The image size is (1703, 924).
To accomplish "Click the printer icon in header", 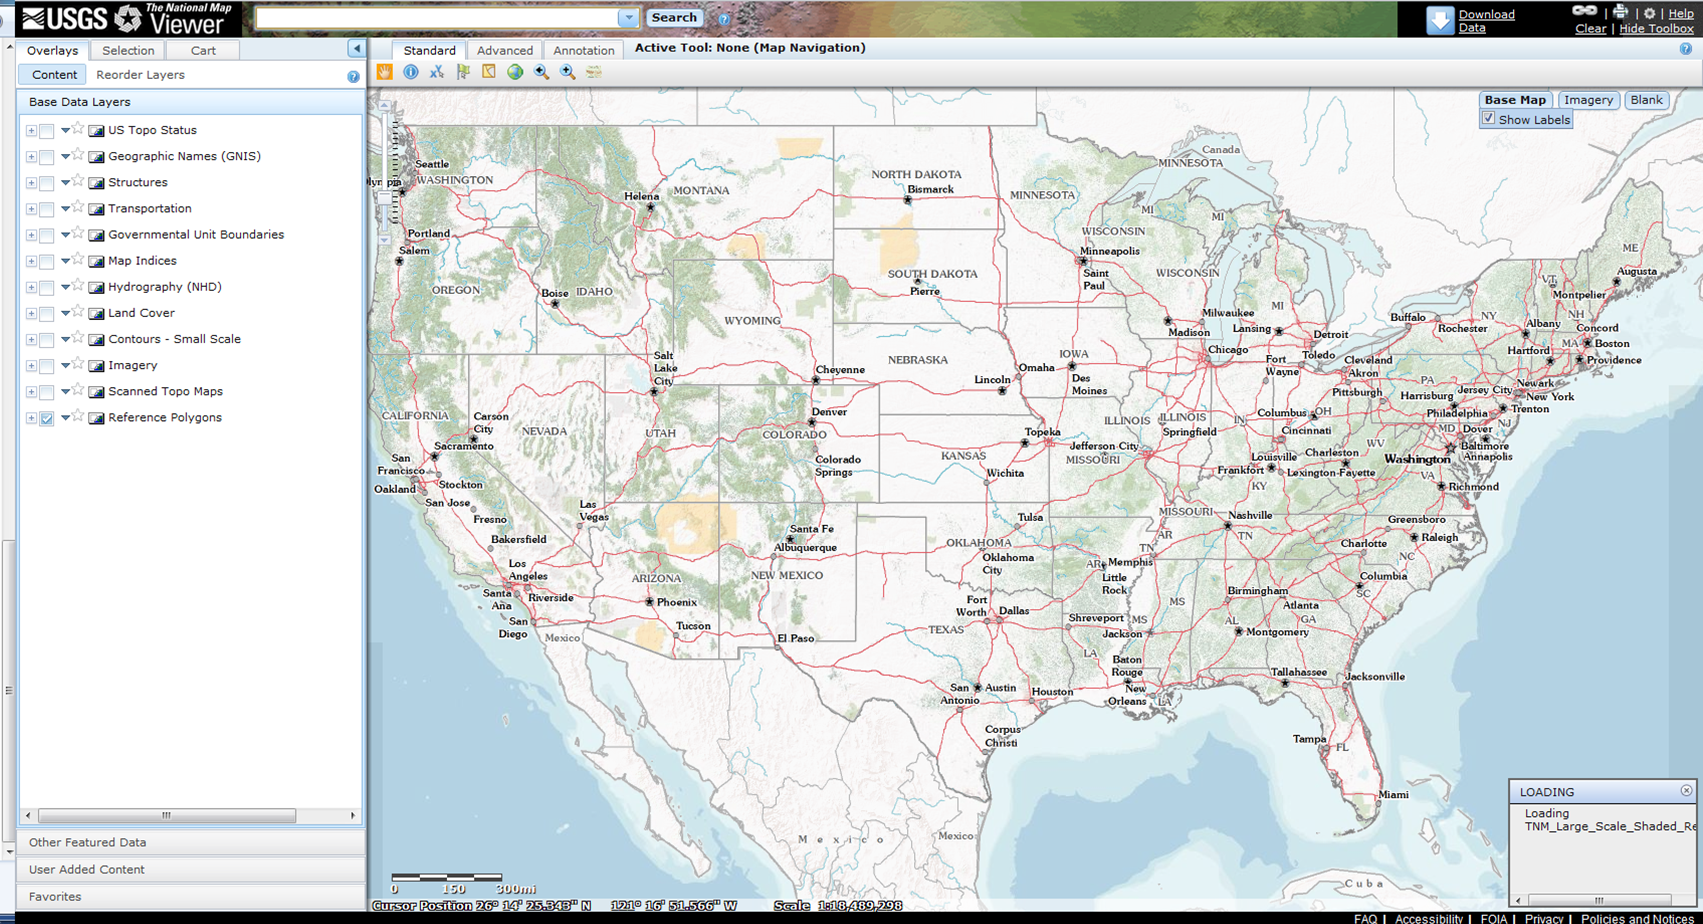I will [x=1620, y=13].
